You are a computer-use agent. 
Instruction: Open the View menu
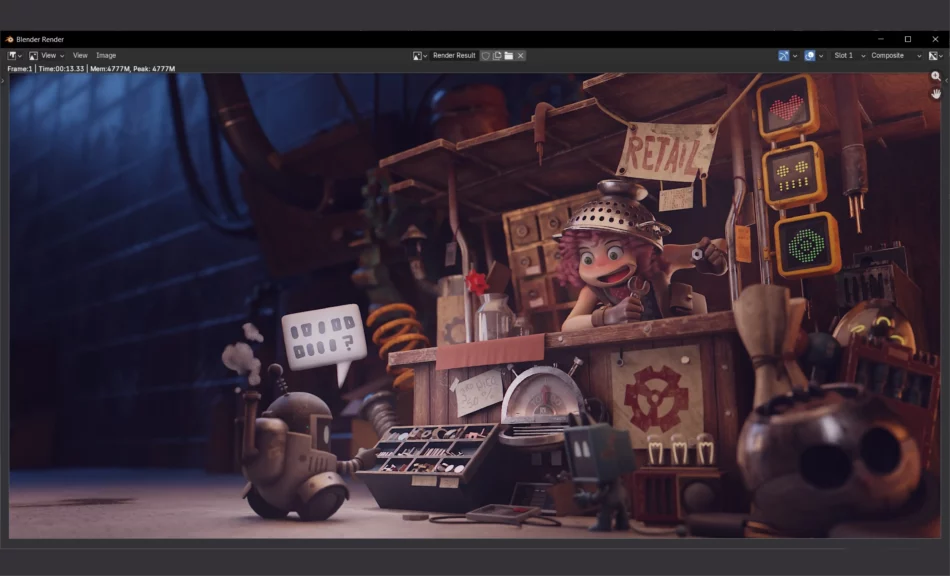[80, 56]
